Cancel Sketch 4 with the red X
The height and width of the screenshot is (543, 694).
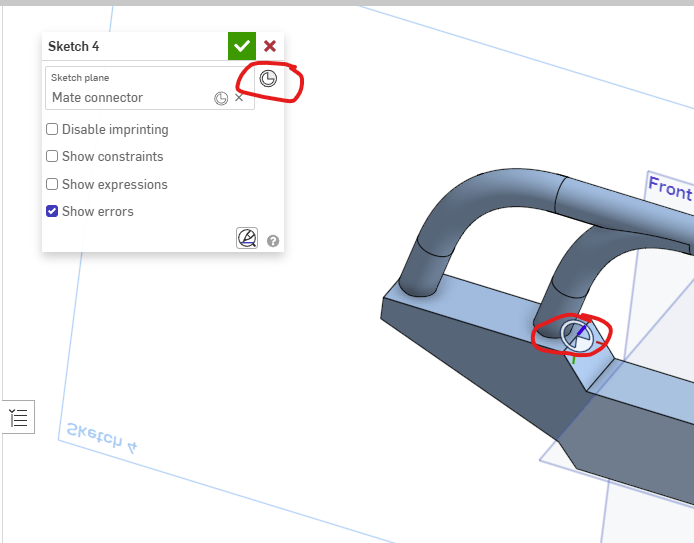coord(270,46)
